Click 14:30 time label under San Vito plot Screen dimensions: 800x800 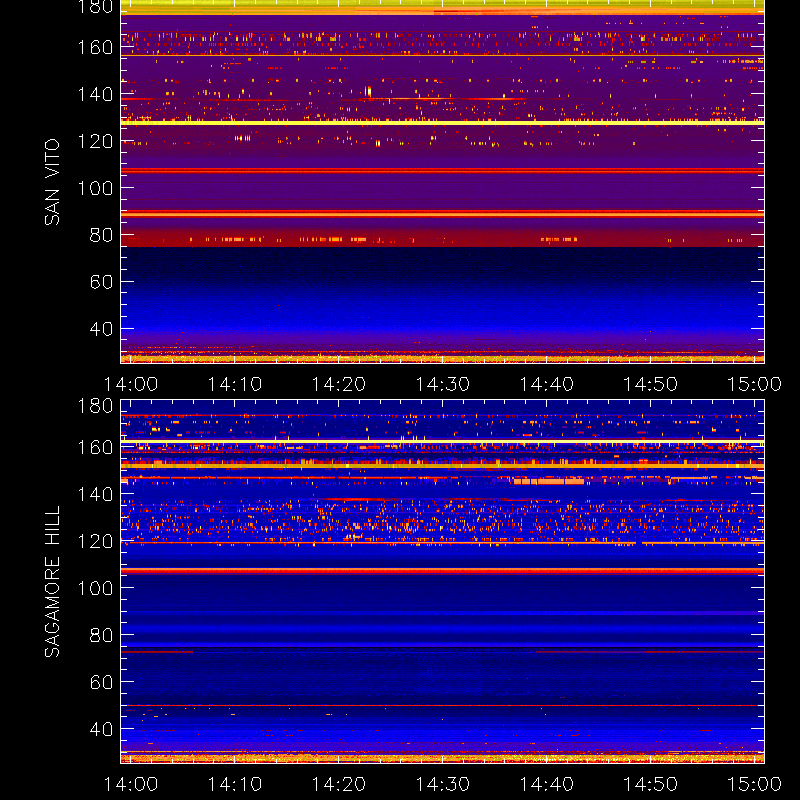tap(442, 384)
